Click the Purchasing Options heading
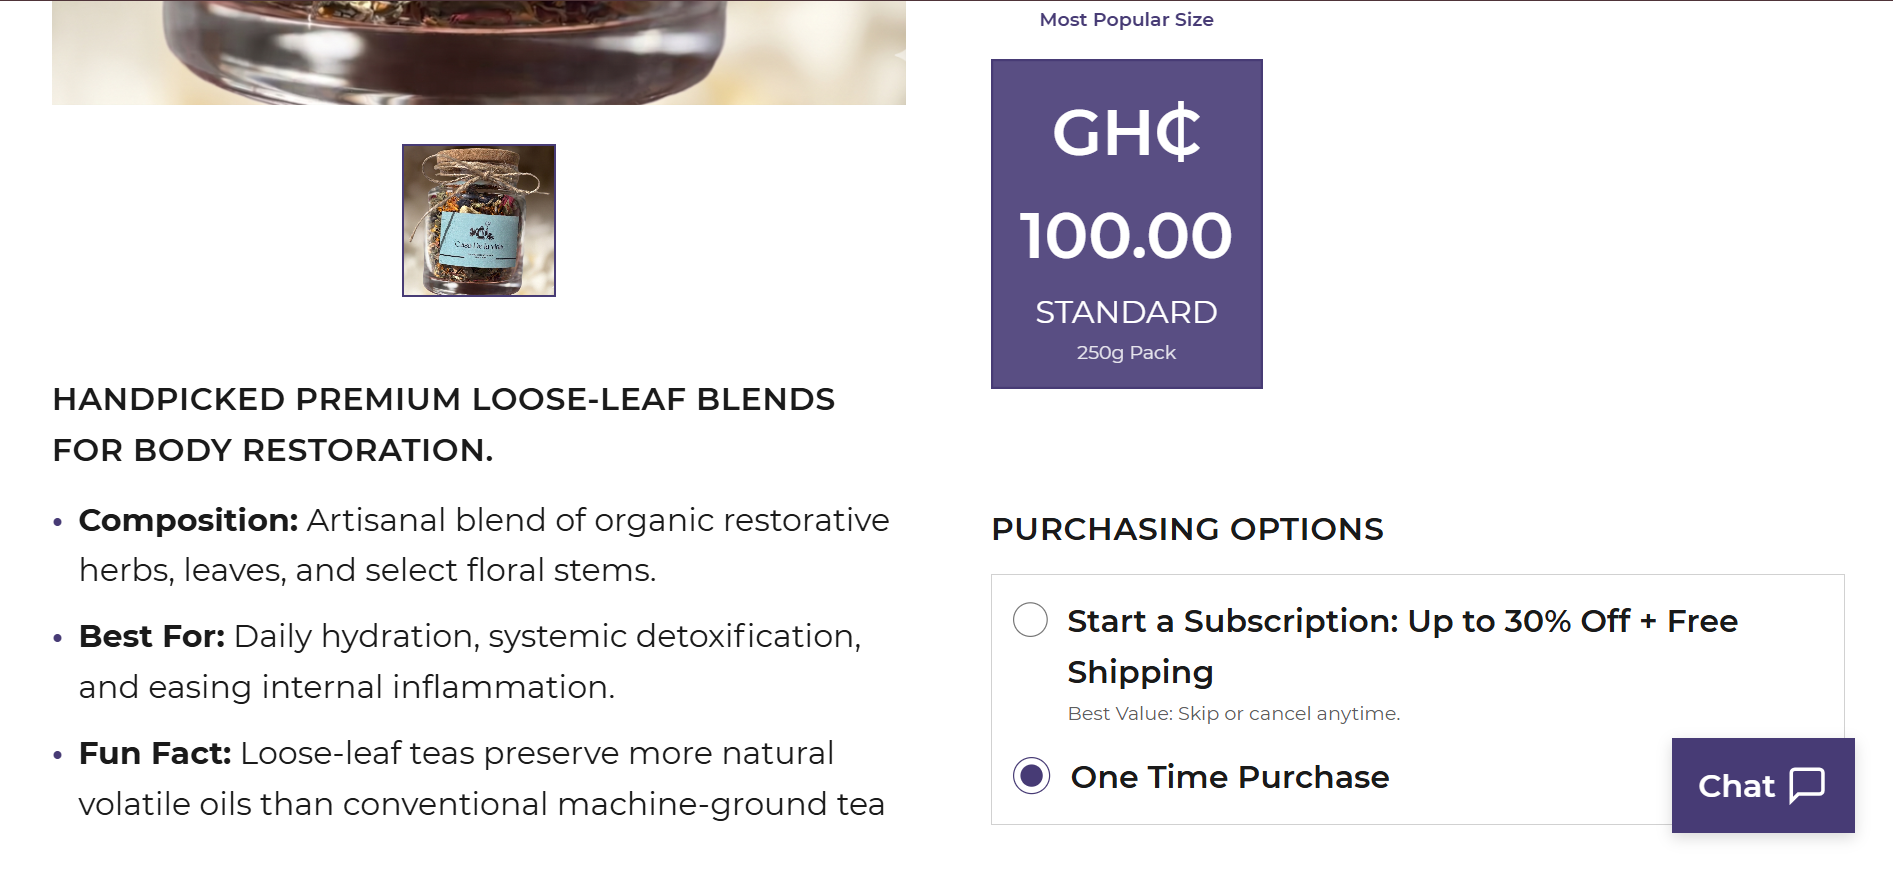1893x874 pixels. point(1187,529)
